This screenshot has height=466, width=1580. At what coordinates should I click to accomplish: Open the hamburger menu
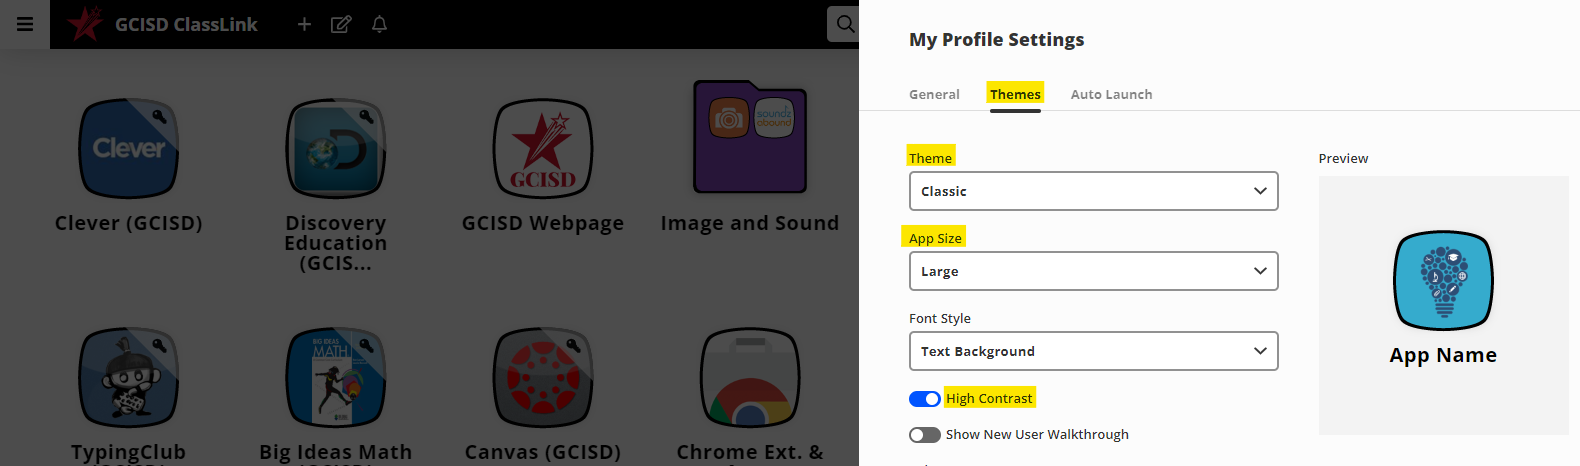pos(25,24)
